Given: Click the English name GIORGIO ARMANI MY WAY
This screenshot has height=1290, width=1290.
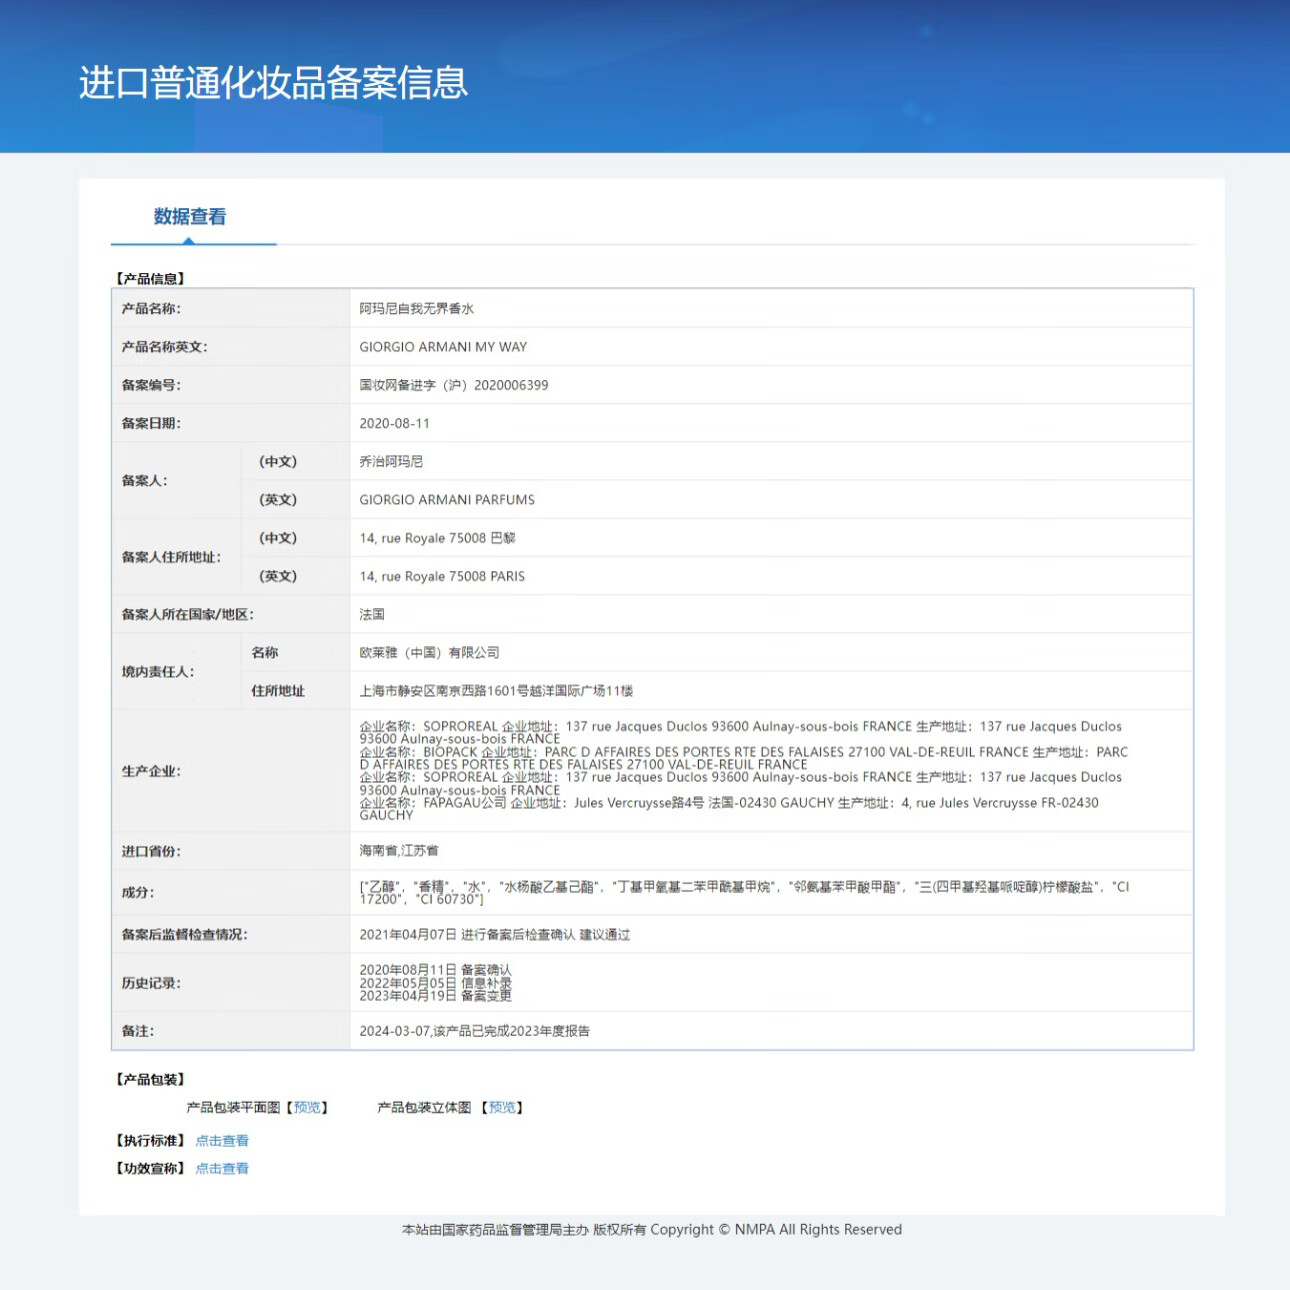Looking at the screenshot, I should [443, 347].
